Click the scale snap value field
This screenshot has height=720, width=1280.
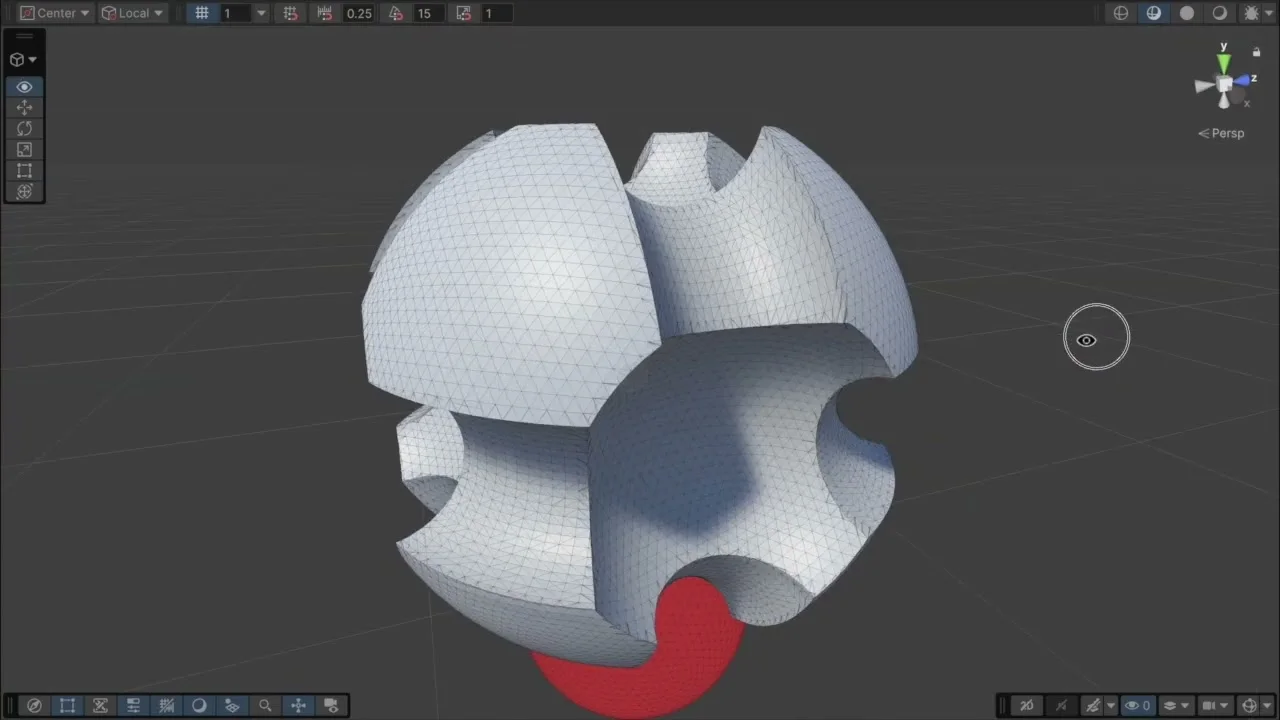tap(496, 13)
